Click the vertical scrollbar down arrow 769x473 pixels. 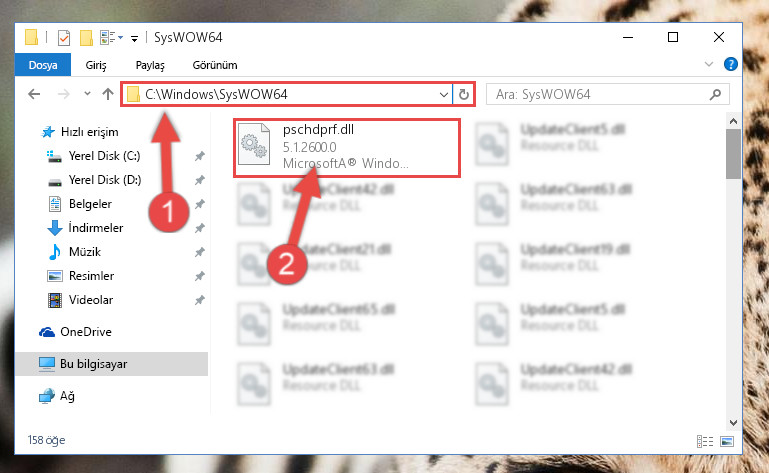[733, 422]
